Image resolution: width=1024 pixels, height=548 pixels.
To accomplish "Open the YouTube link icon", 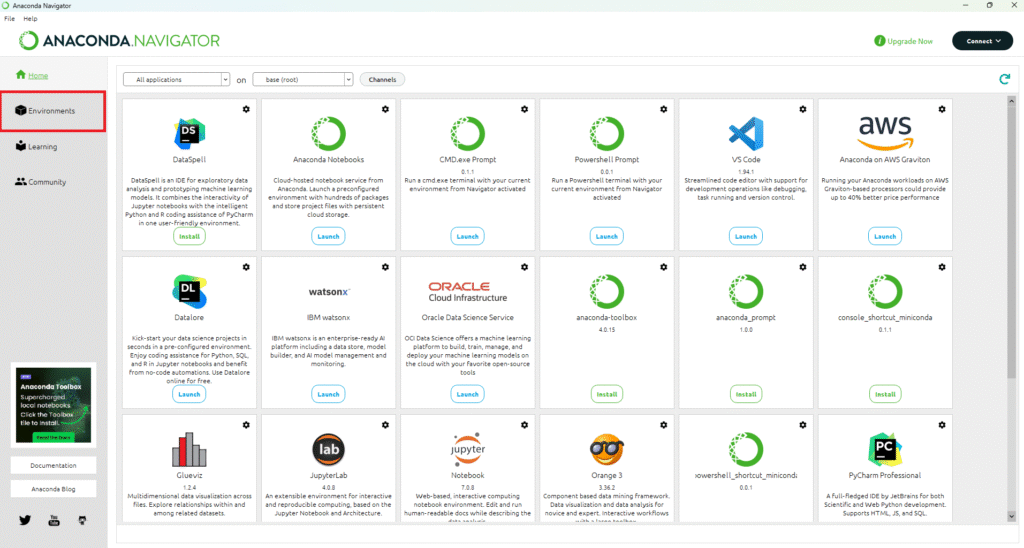I will tap(54, 520).
